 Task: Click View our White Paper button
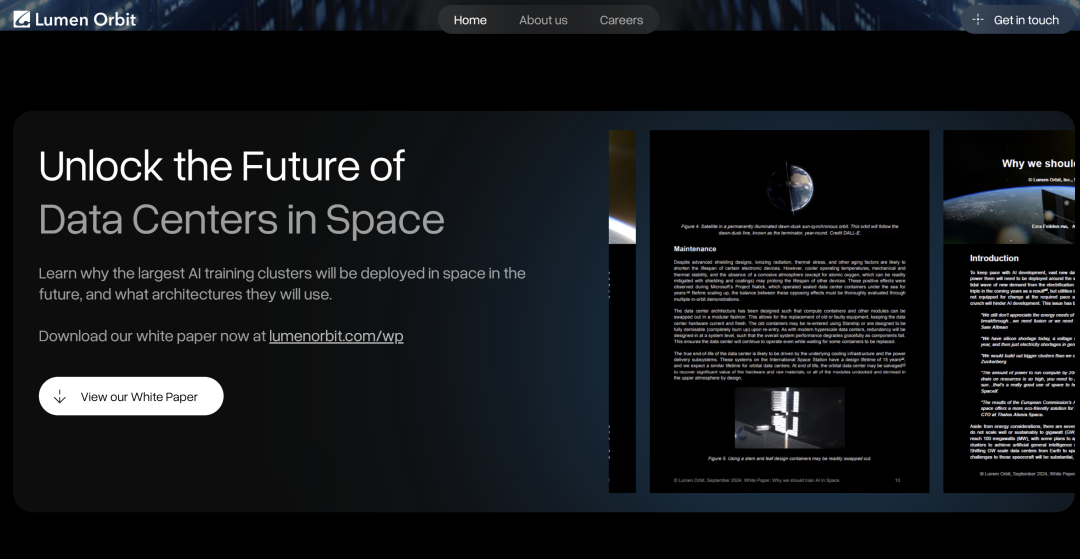(131, 396)
